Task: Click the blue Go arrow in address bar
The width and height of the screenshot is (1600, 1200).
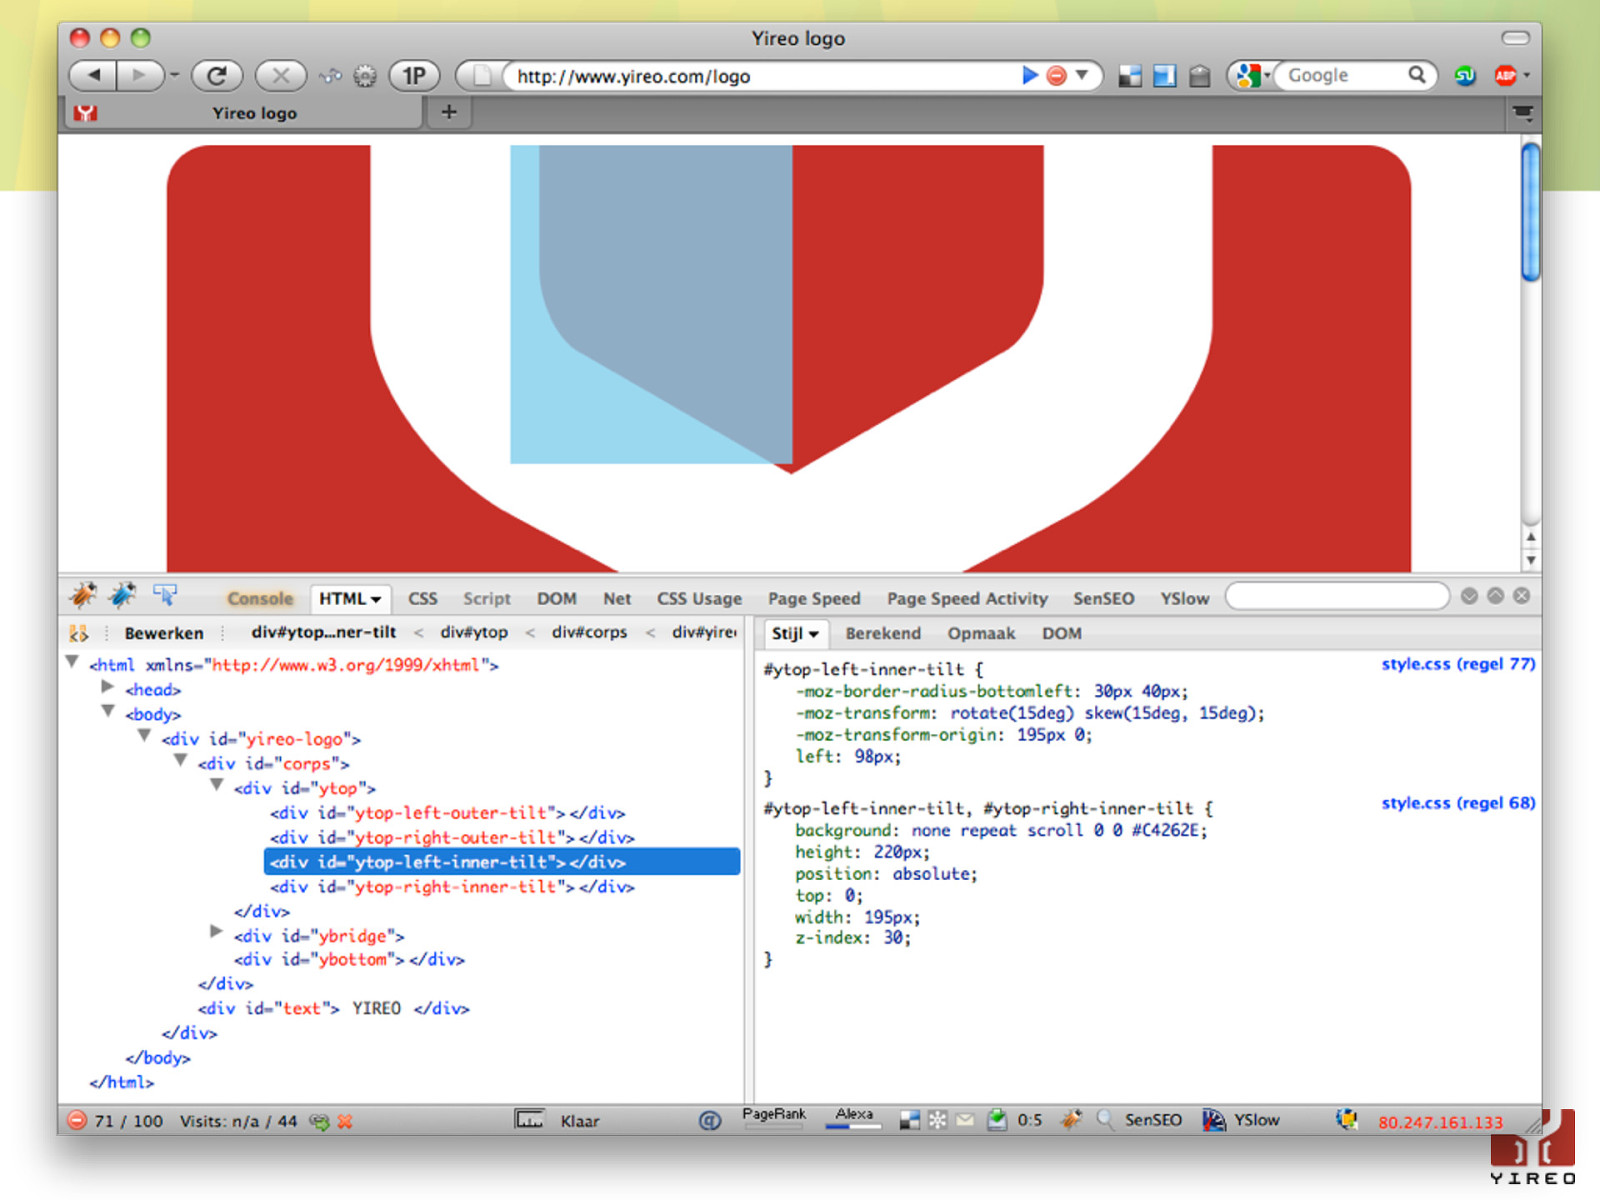Action: 1030,75
